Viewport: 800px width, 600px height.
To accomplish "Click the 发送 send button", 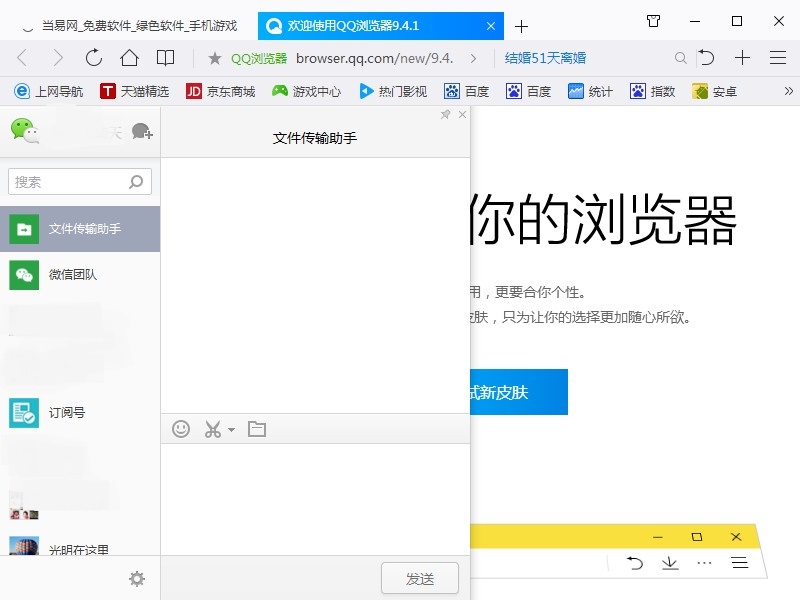I will point(420,577).
